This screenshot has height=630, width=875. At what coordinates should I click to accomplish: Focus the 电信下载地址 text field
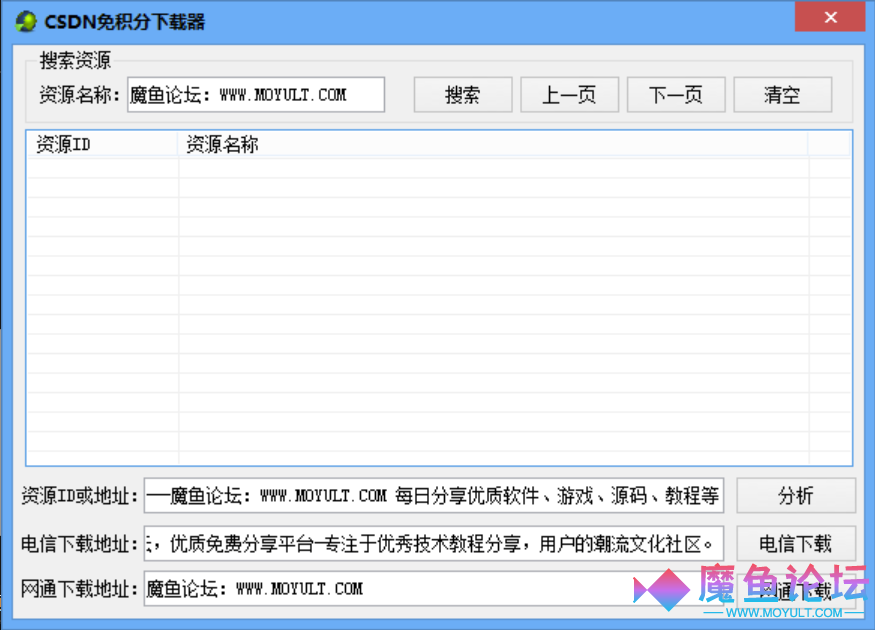pyautogui.click(x=434, y=544)
